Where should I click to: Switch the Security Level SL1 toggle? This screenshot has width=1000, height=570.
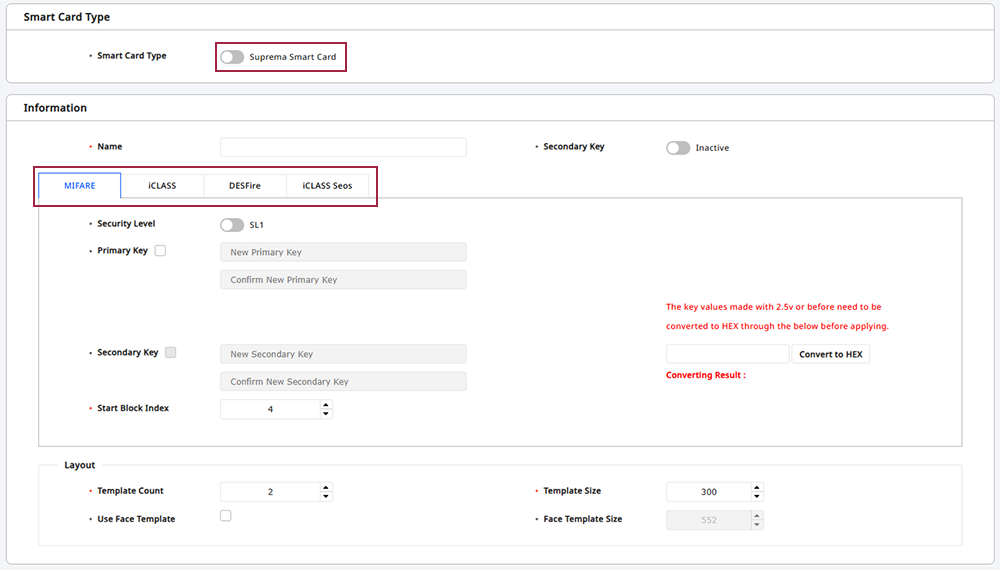click(232, 225)
